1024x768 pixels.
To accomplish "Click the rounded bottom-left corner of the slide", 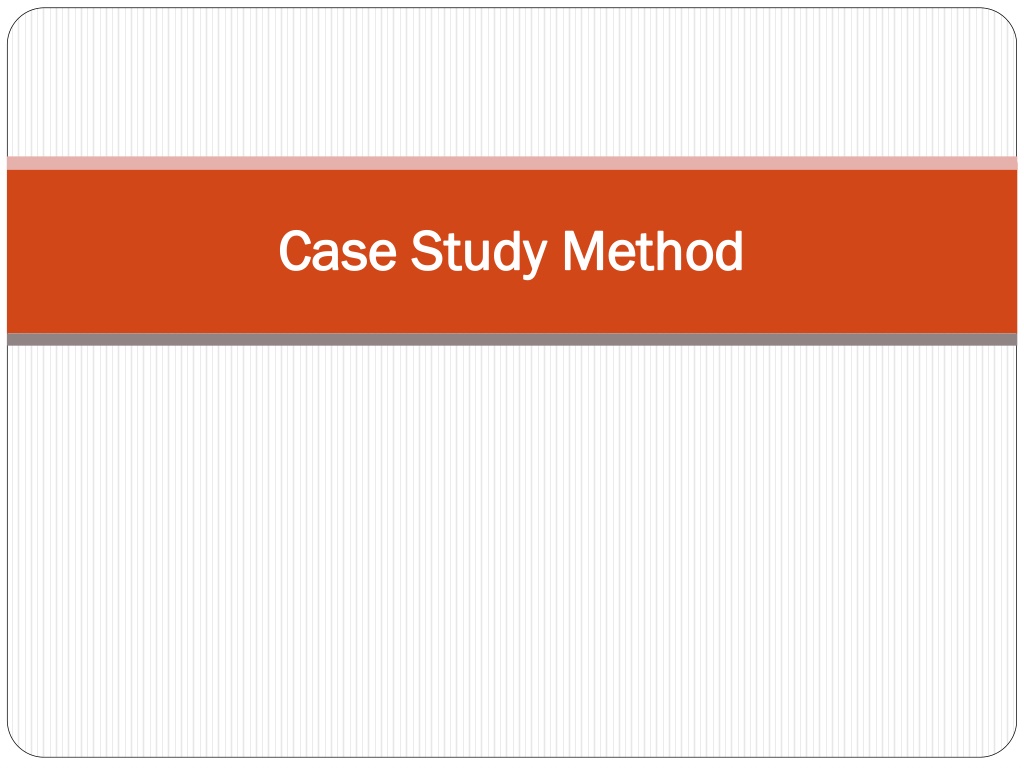I will (18, 746).
